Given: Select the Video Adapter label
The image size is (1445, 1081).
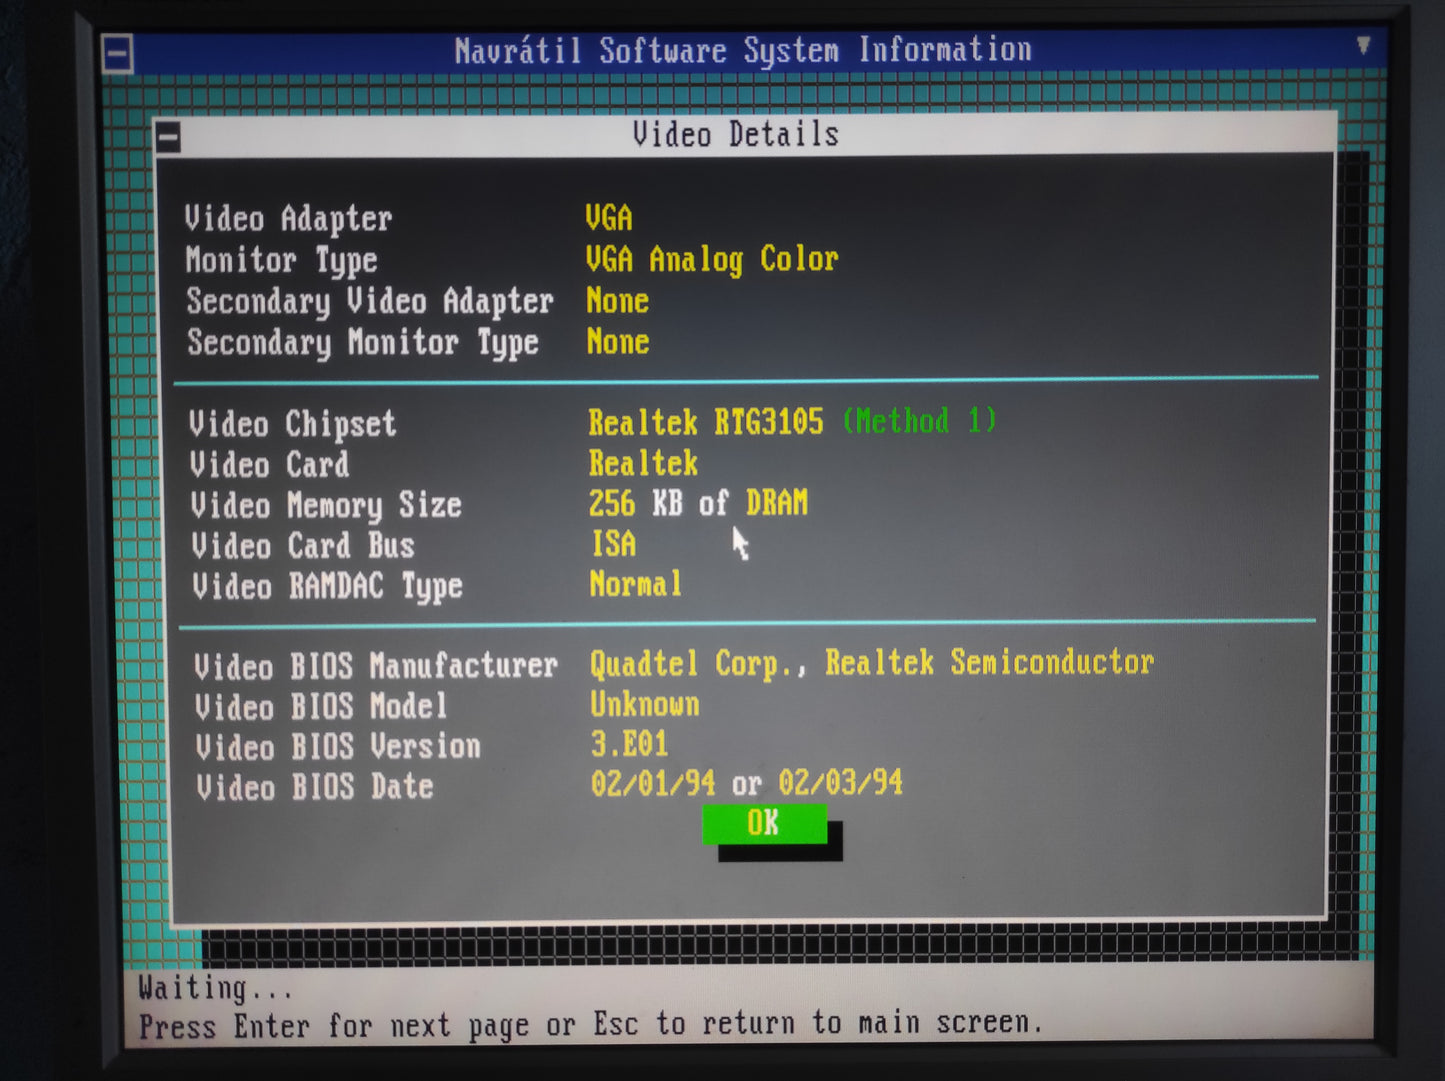Looking at the screenshot, I should 288,219.
